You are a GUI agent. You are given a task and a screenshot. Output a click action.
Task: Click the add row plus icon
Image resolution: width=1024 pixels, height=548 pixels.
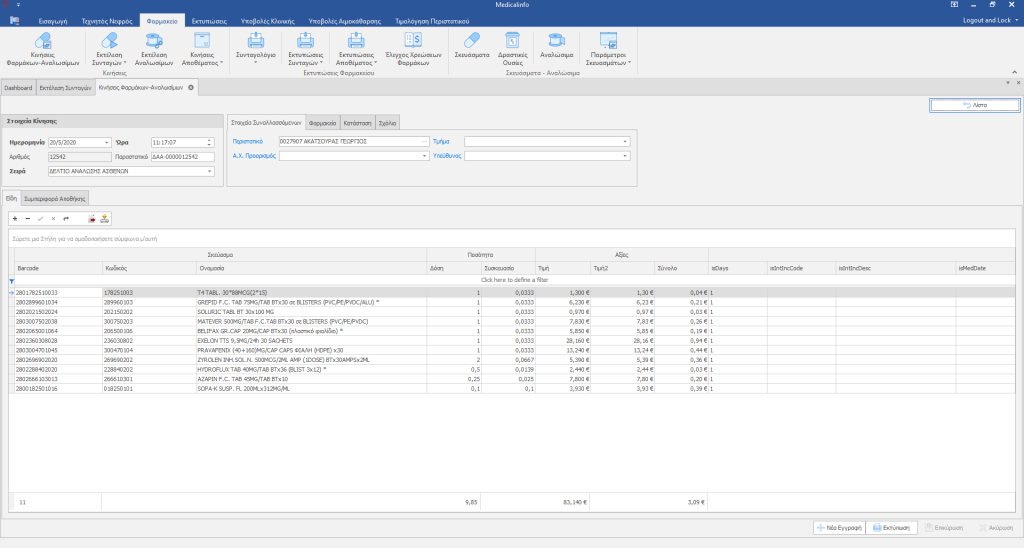[x=15, y=218]
